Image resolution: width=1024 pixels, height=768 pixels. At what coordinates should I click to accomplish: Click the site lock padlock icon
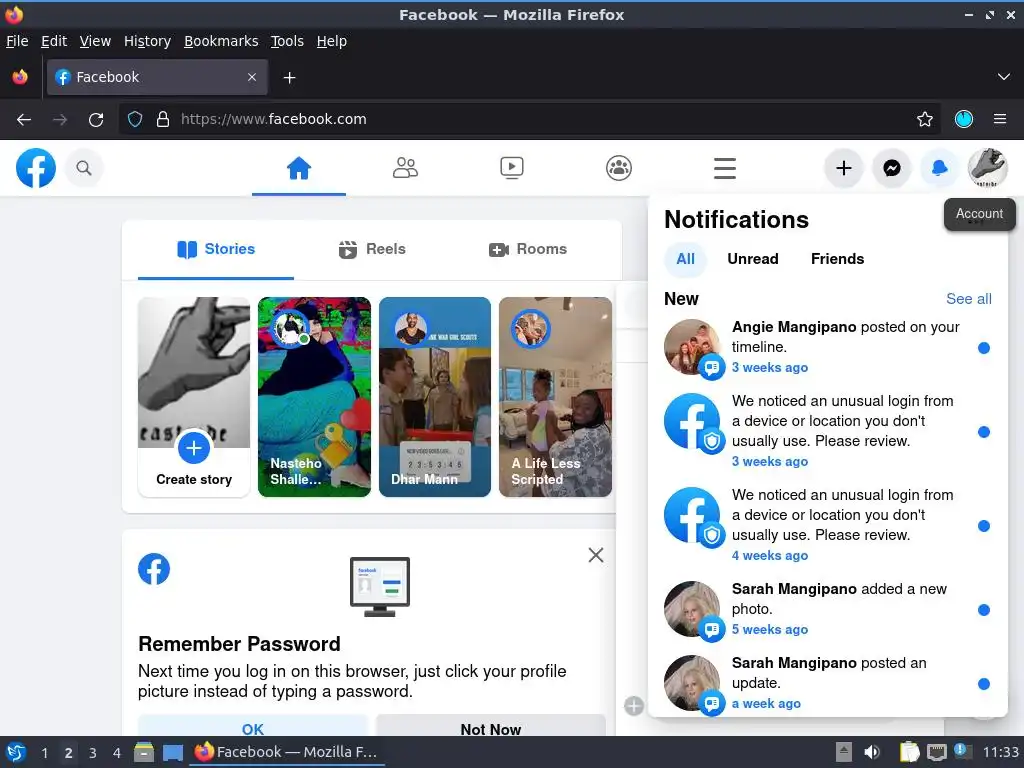(x=163, y=120)
